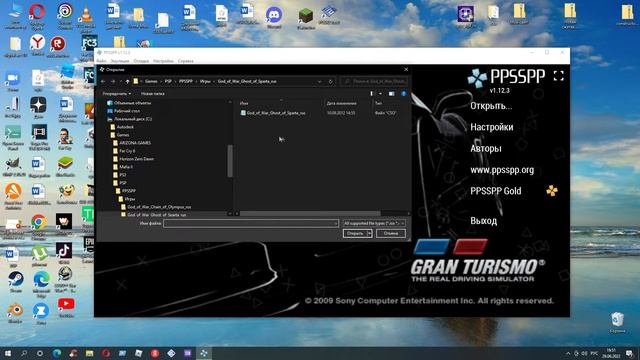640x360 pixels.
Task: Open the Упорядочить dropdown in the dialog
Action: 117,94
